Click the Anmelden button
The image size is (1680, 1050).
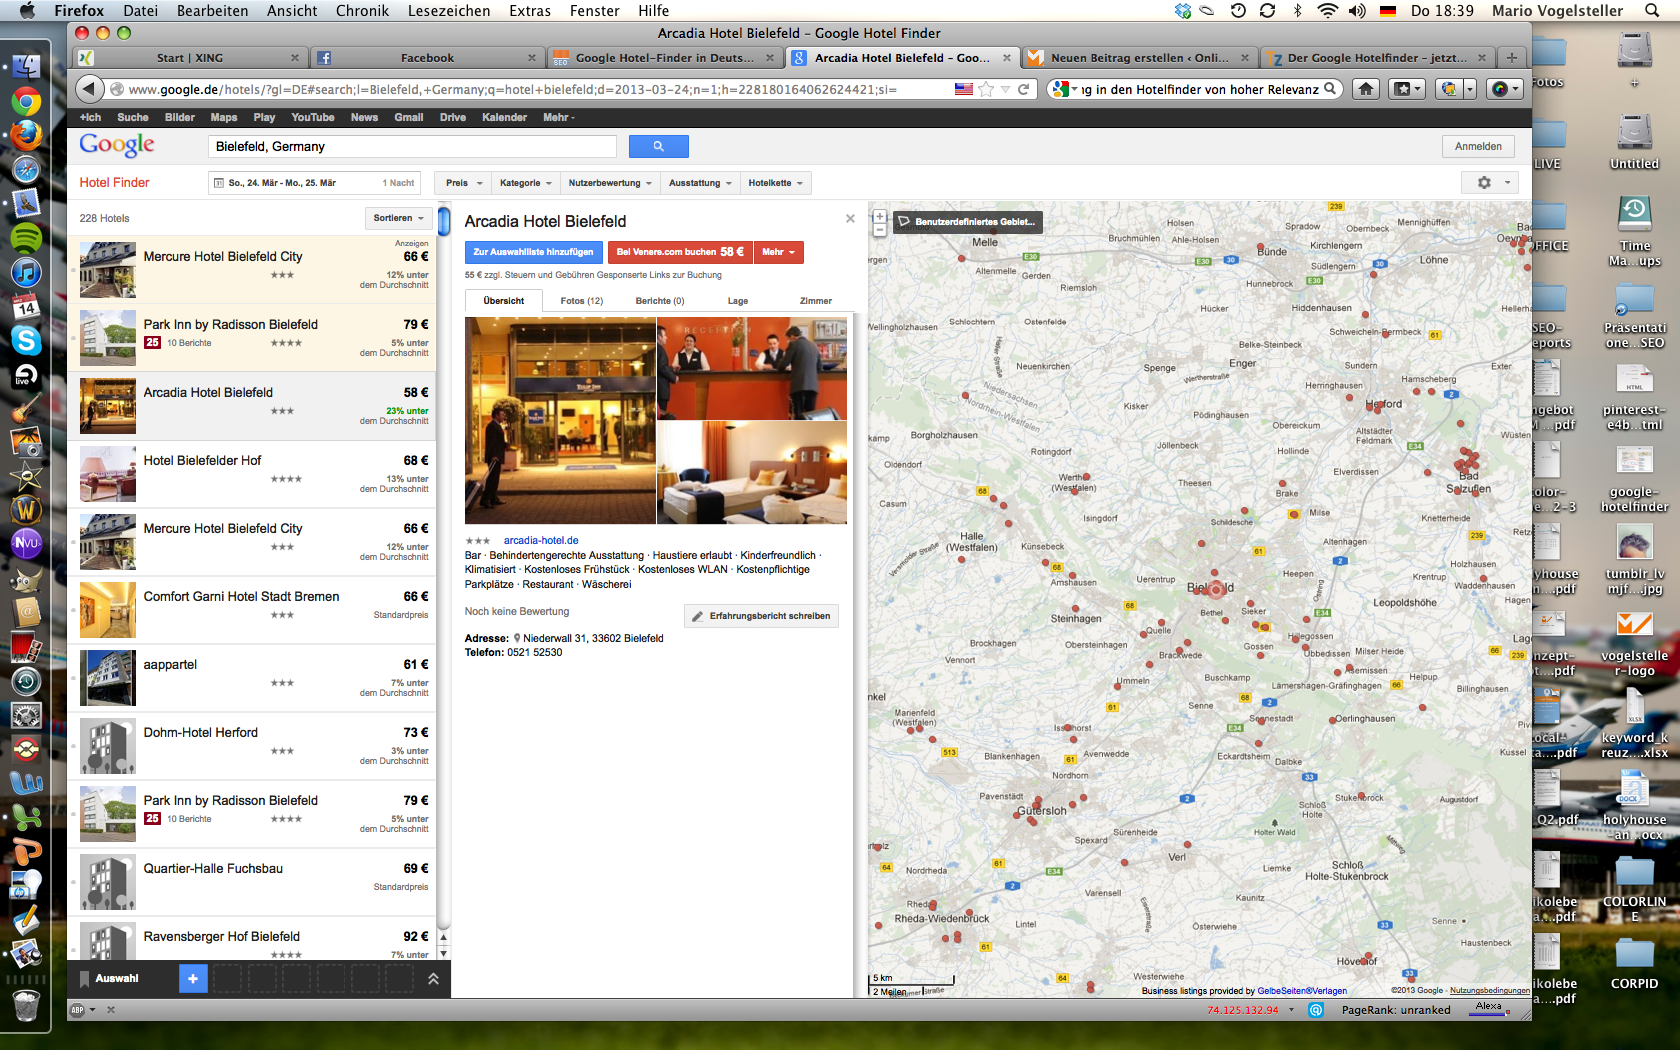pos(1478,146)
